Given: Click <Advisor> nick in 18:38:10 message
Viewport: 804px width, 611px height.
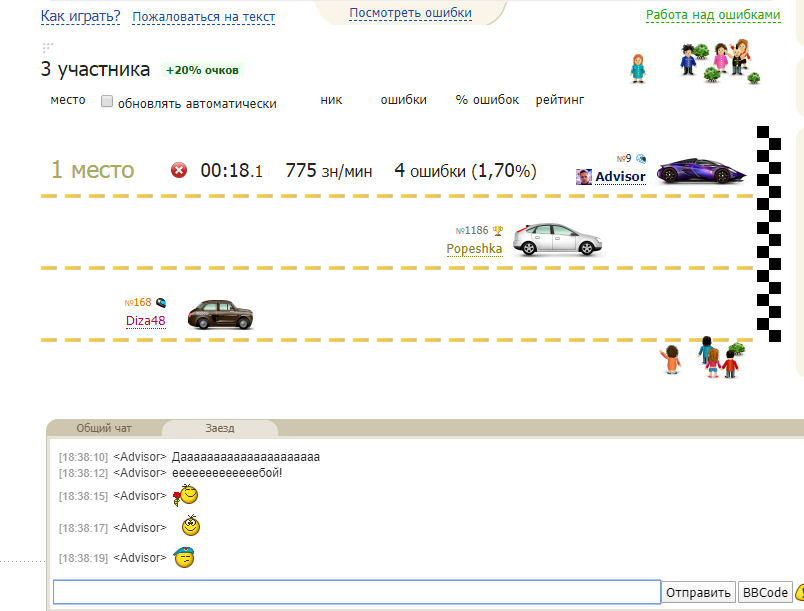Looking at the screenshot, I should (139, 457).
